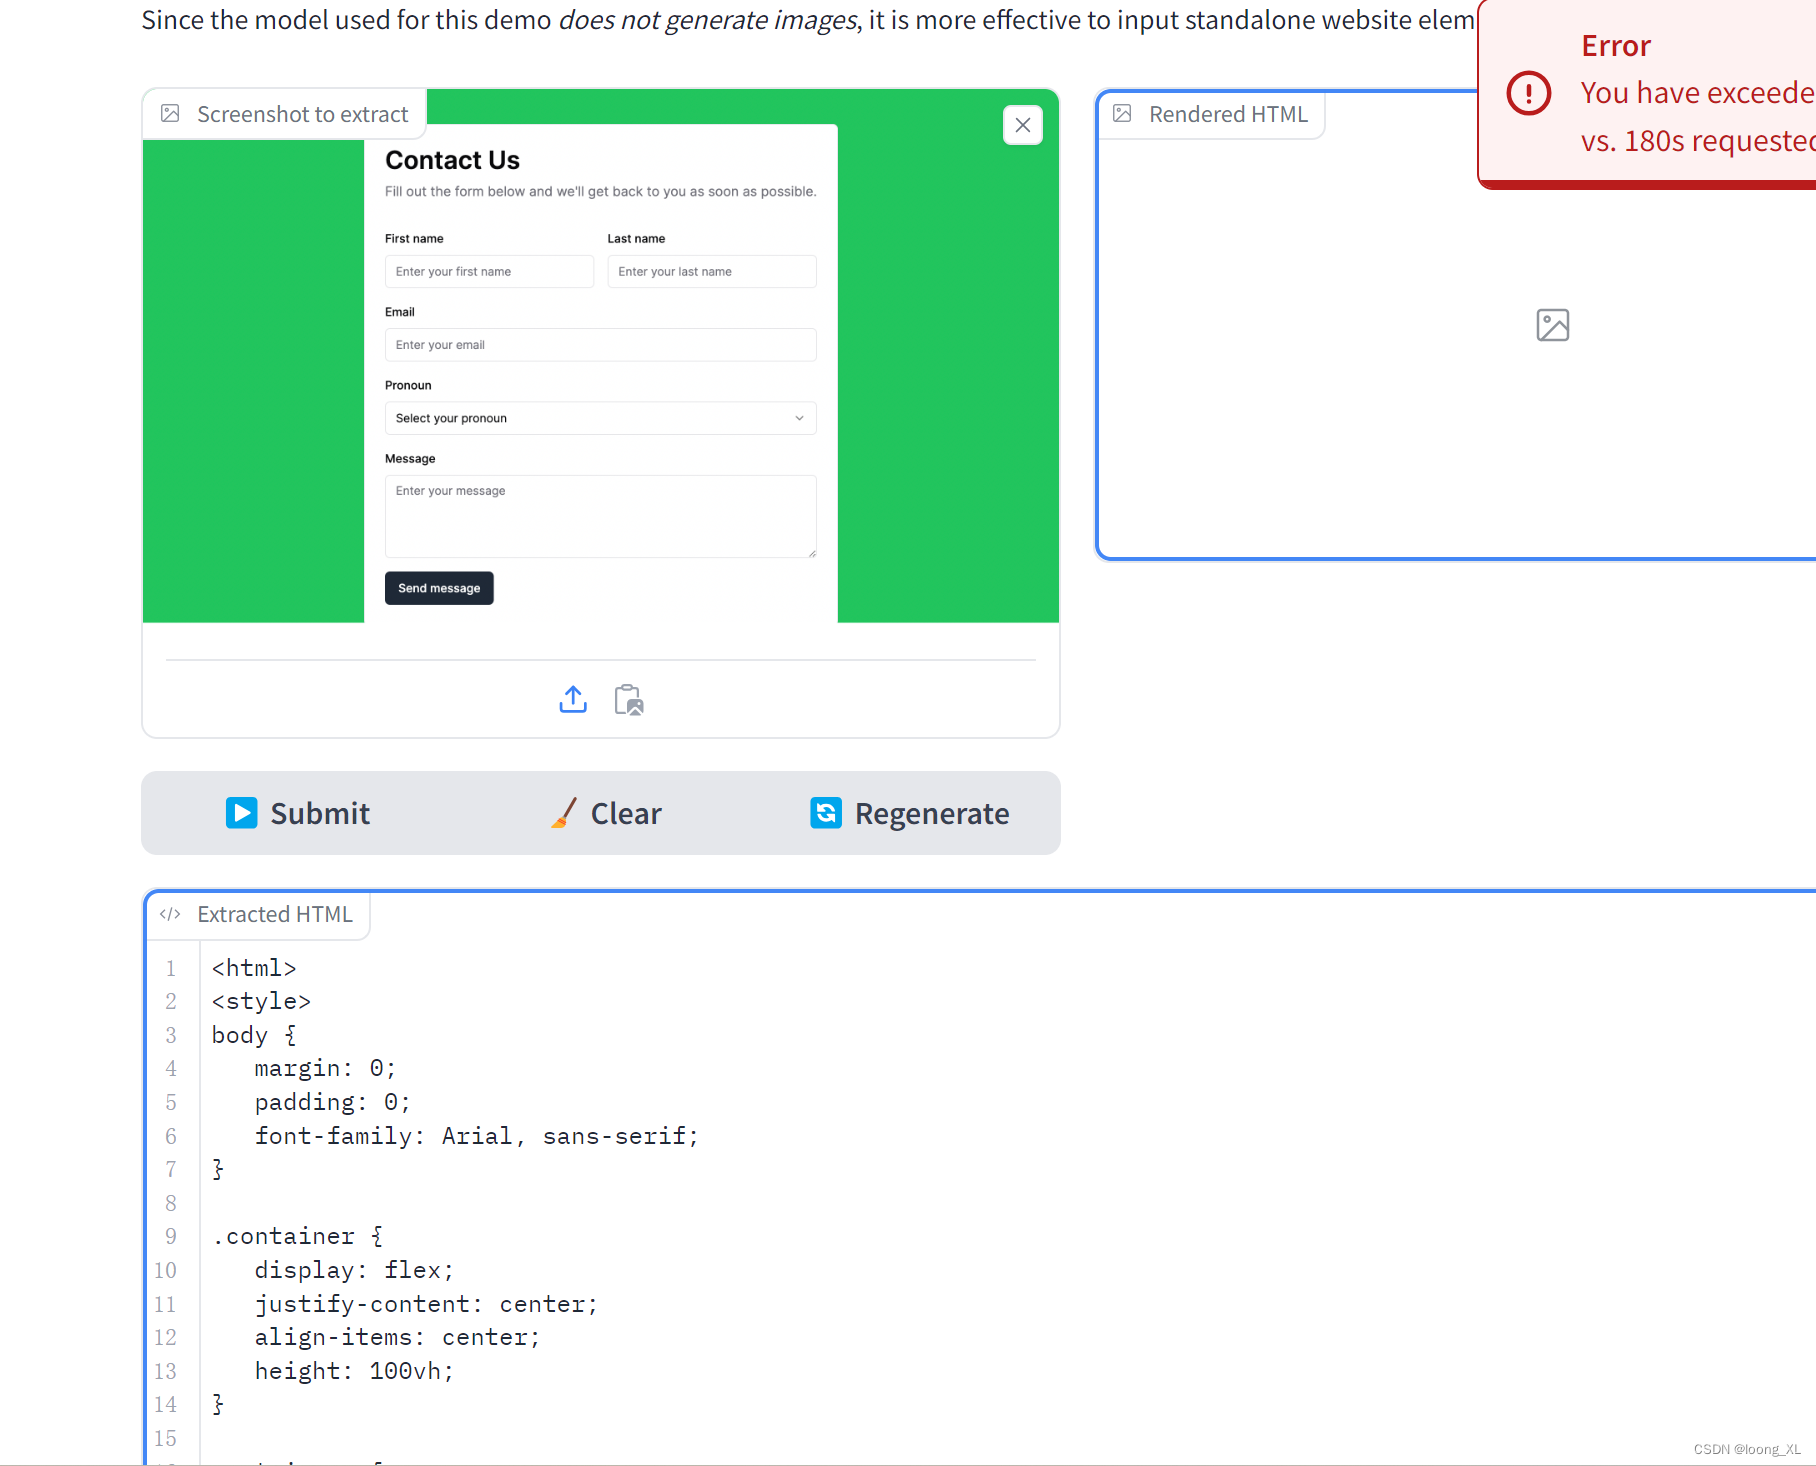The image size is (1816, 1466).
Task: Click code line '.container {'
Action: coord(297,1236)
